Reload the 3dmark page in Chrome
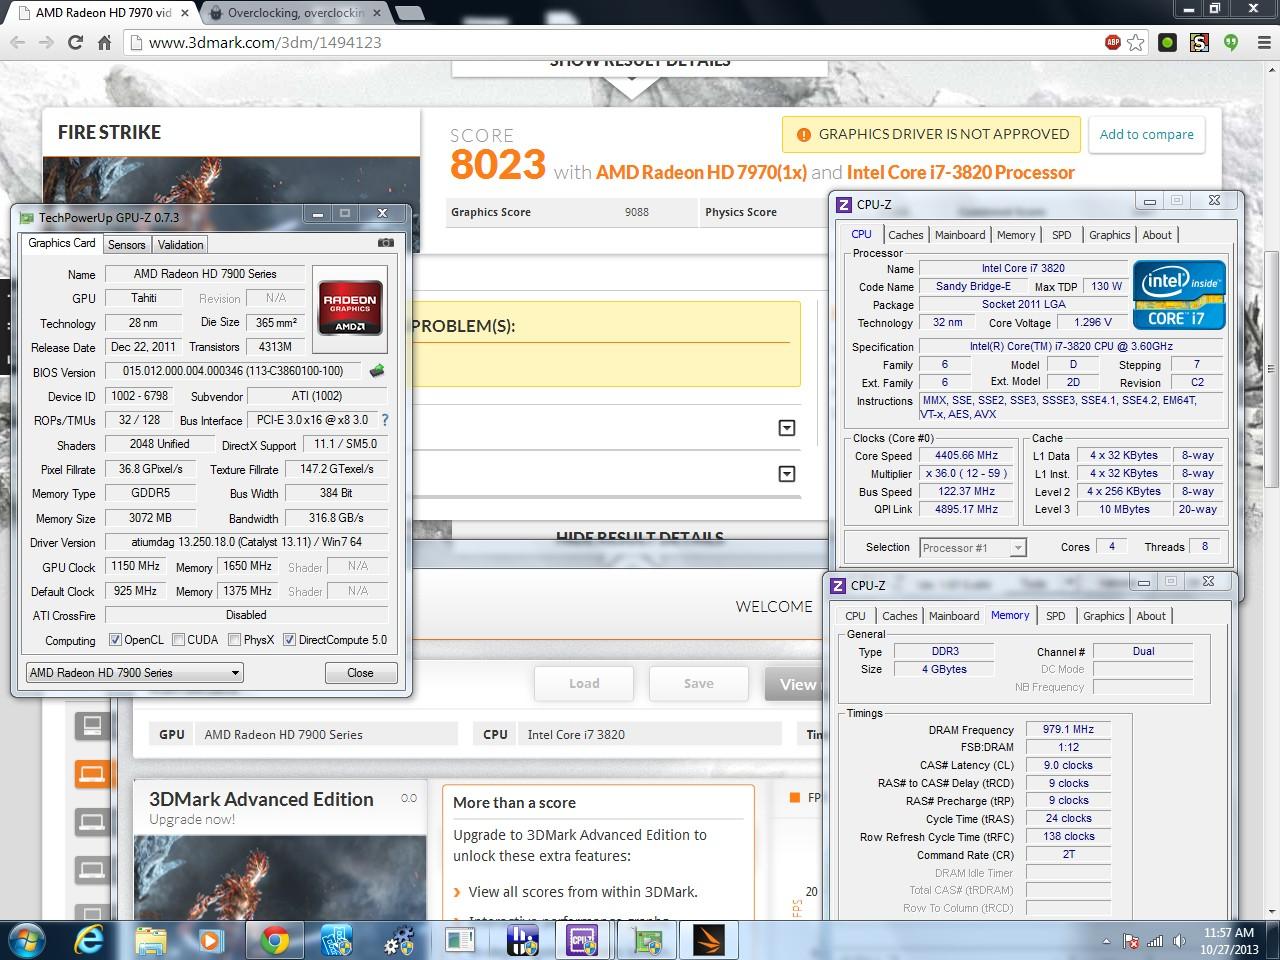Screen dimensions: 1280x960 [x=75, y=42]
